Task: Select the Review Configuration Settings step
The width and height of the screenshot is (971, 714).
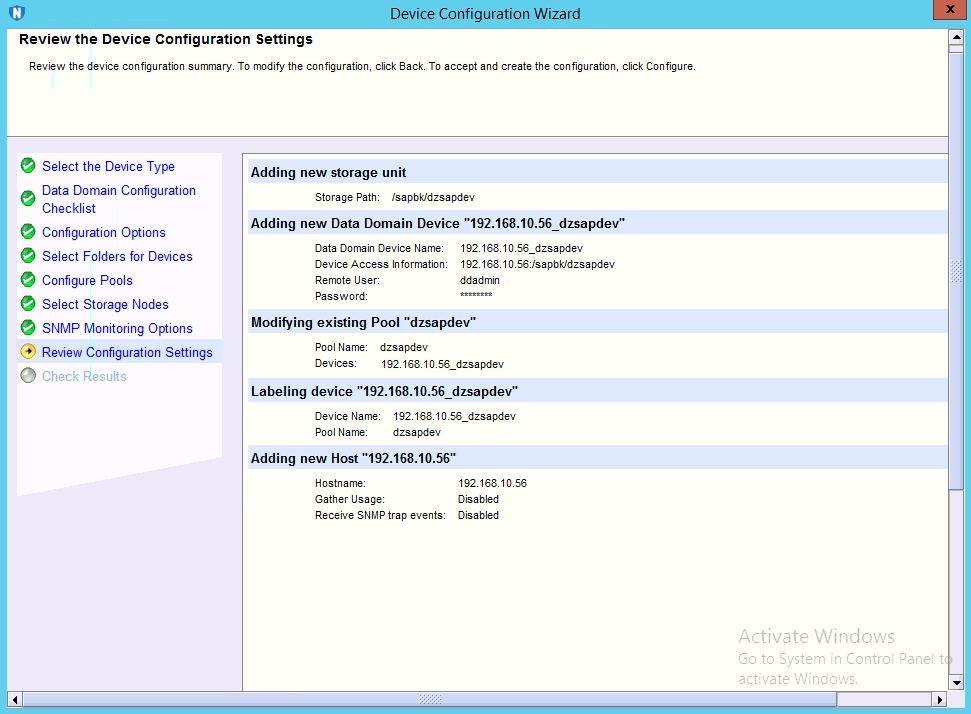Action: pos(127,353)
